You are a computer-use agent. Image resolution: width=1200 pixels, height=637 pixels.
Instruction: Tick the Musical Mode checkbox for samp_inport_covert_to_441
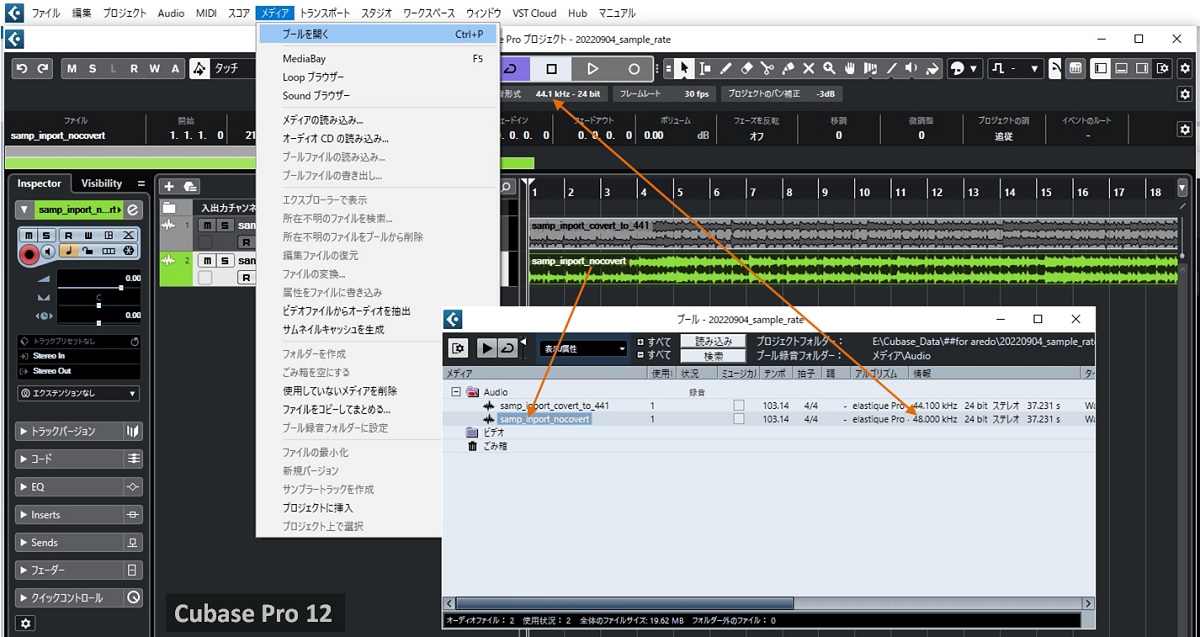click(x=739, y=405)
